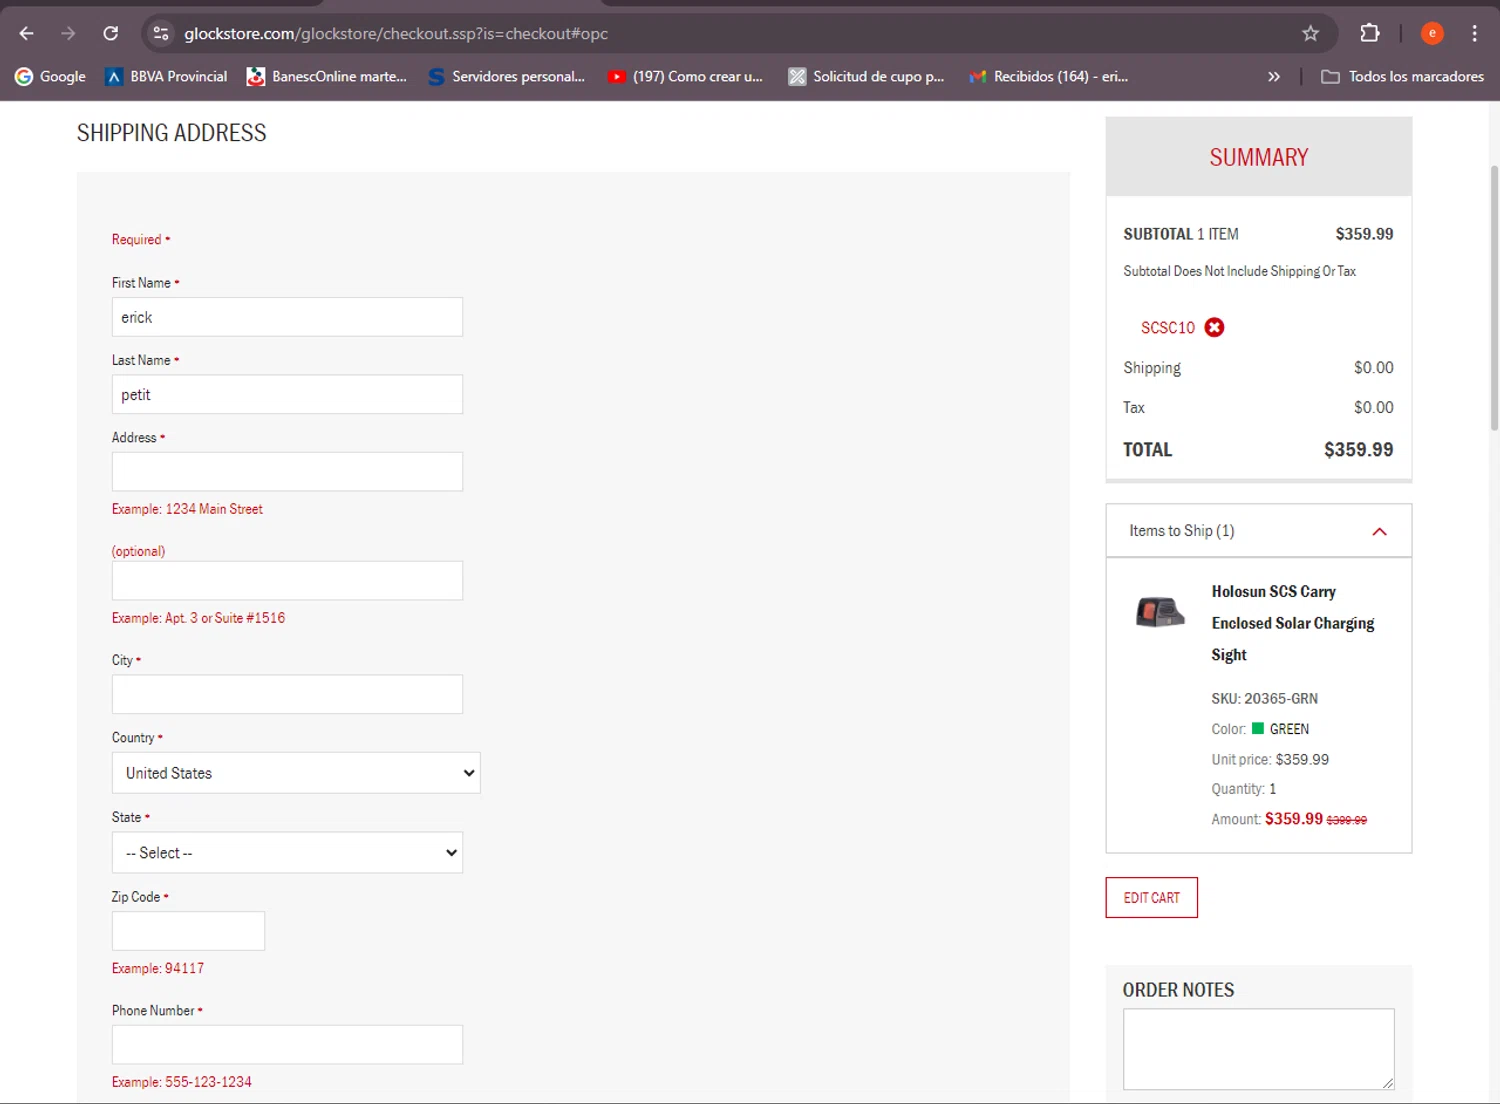Click the City input field
1500x1104 pixels.
tap(287, 694)
